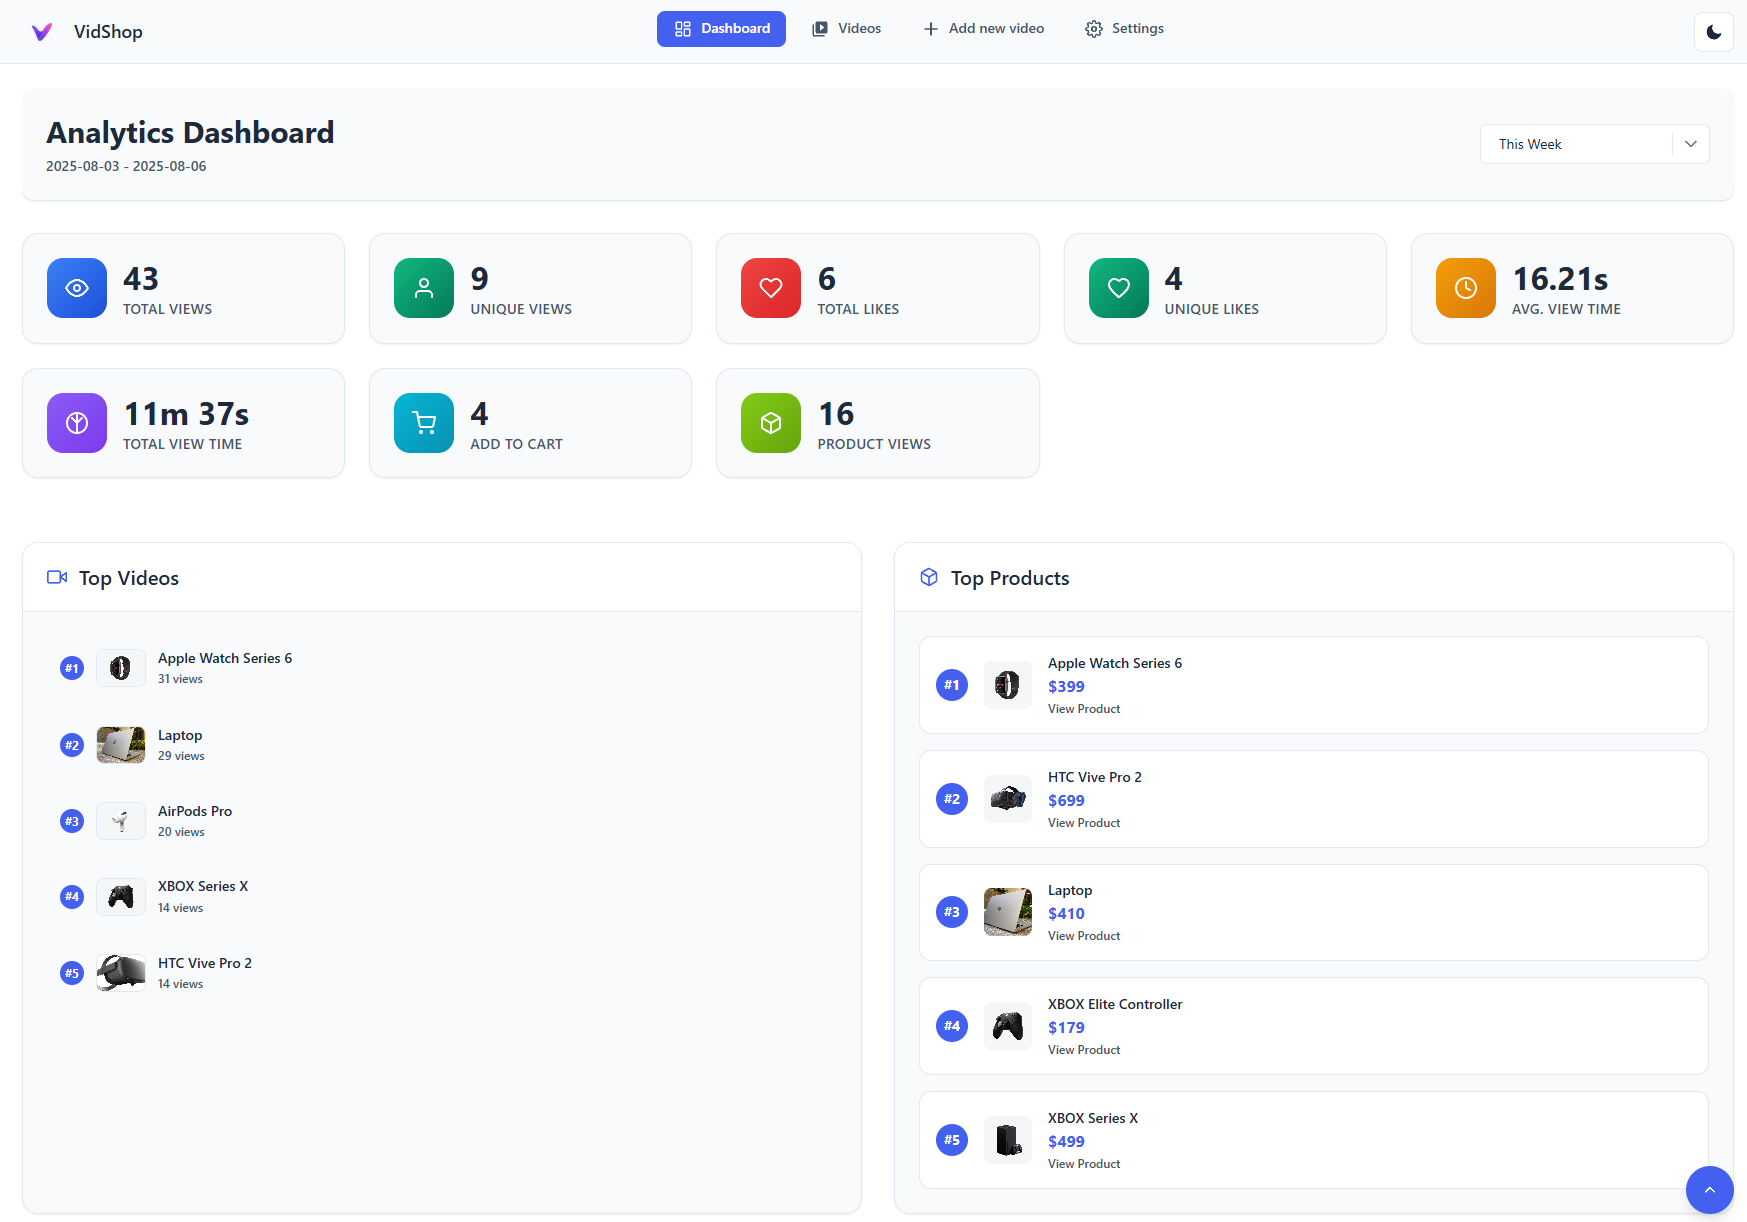Click the VidShop logo icon

[42, 32]
